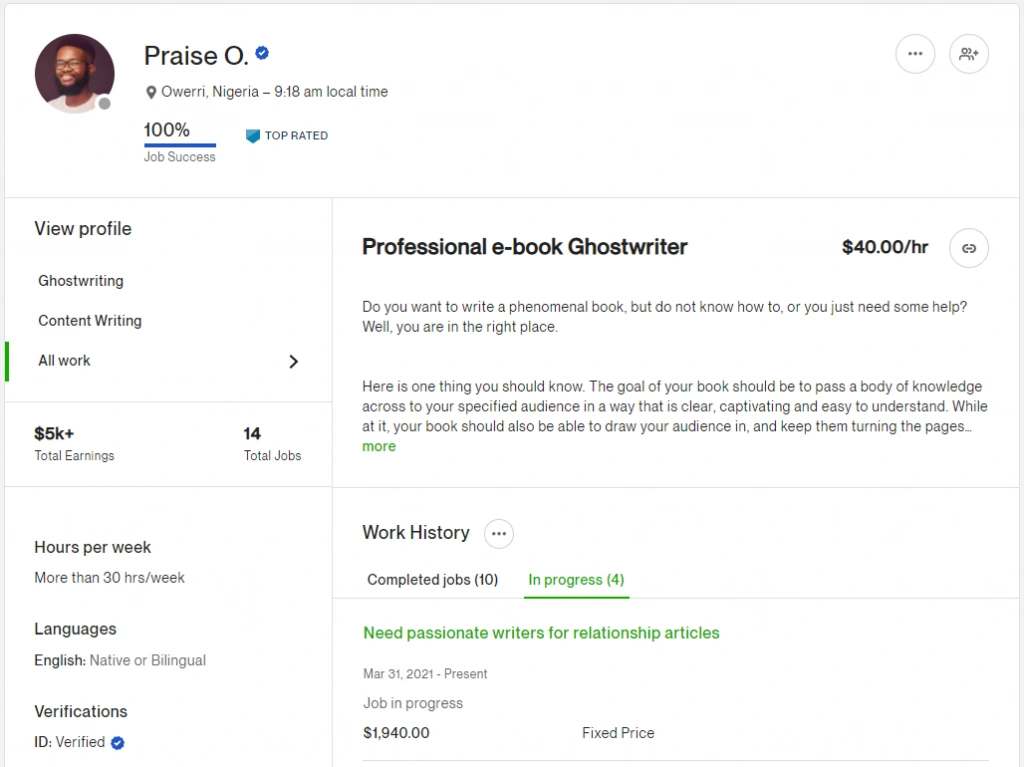Click the 100% Job Success progress bar
1024x767 pixels.
180,145
